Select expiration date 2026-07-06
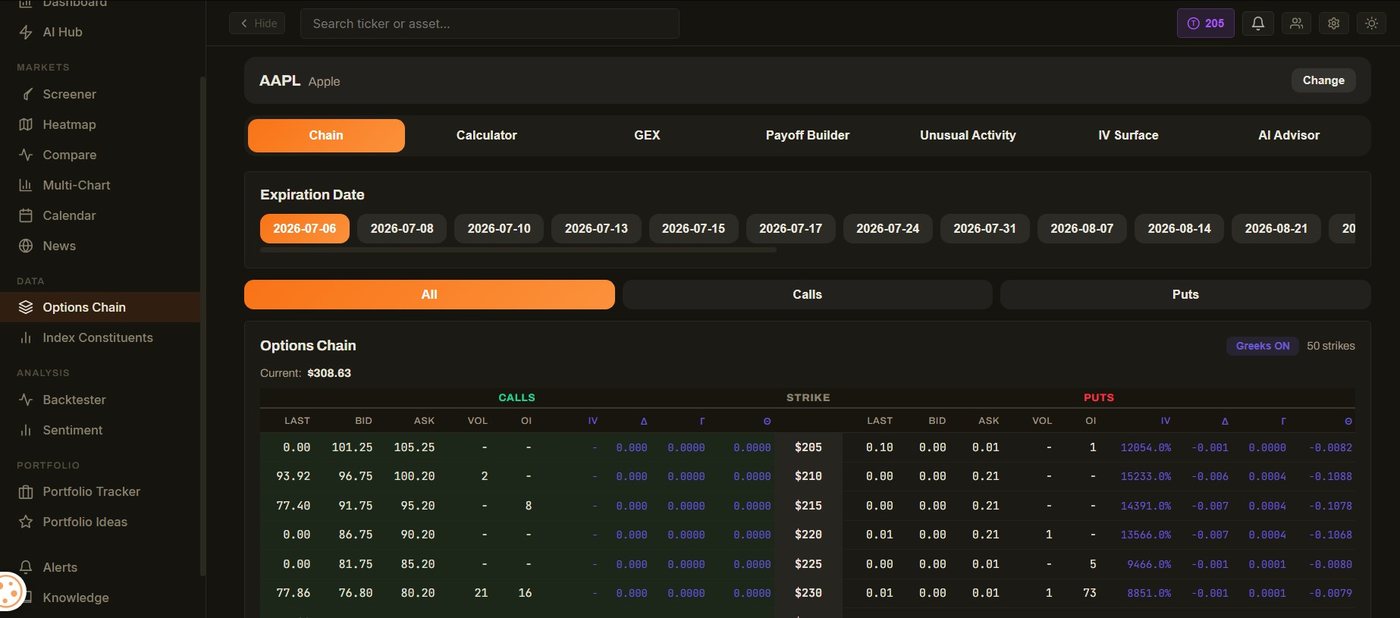Screen dimensions: 1400x618 point(305,228)
